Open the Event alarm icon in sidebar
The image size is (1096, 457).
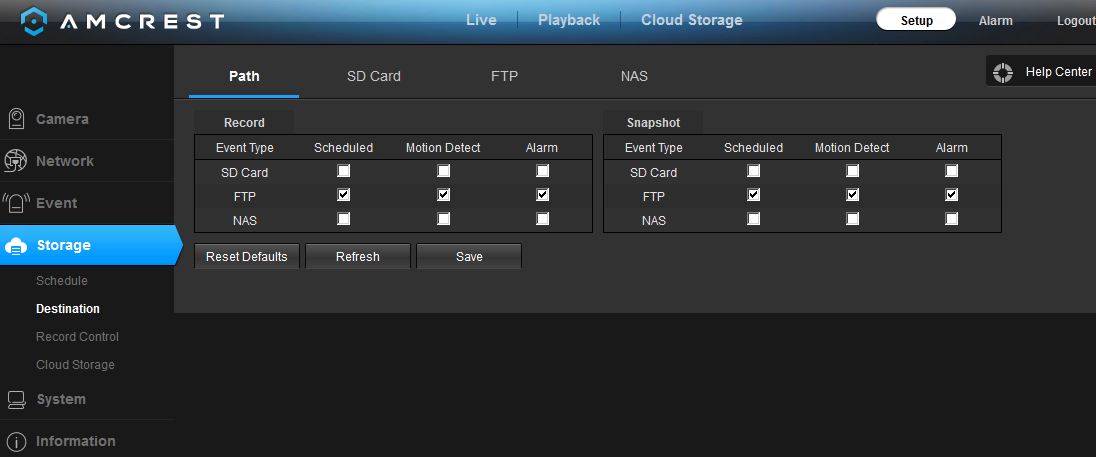(x=15, y=203)
